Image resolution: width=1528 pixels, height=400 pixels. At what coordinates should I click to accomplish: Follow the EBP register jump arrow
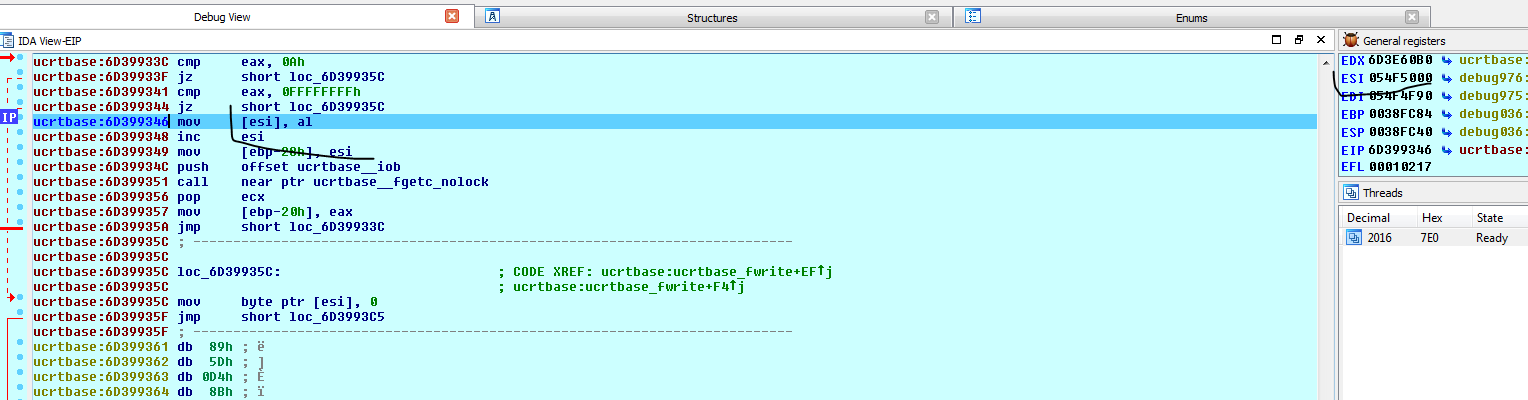pos(1446,114)
